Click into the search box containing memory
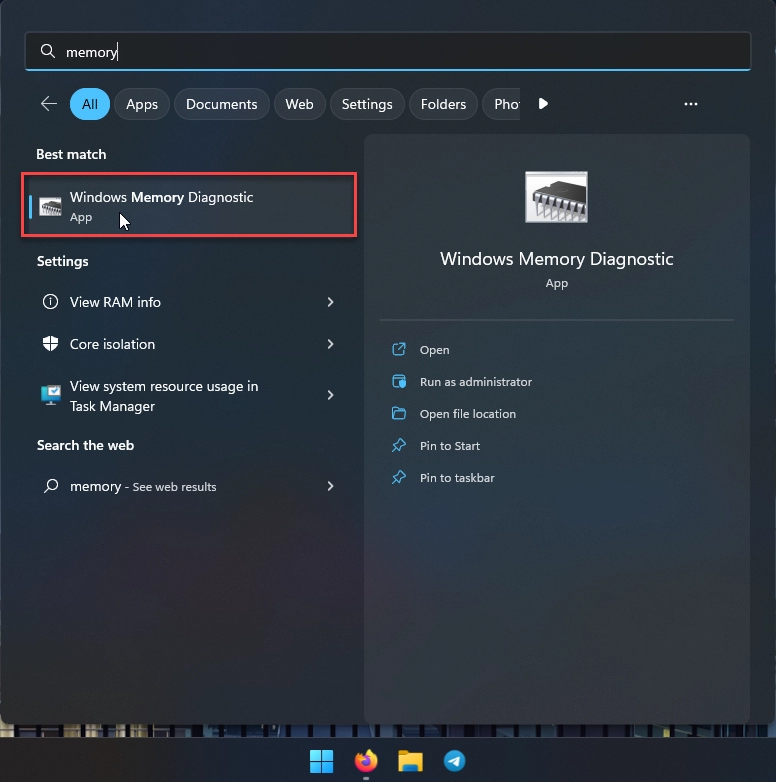Screen dimensions: 776x782 [388, 51]
